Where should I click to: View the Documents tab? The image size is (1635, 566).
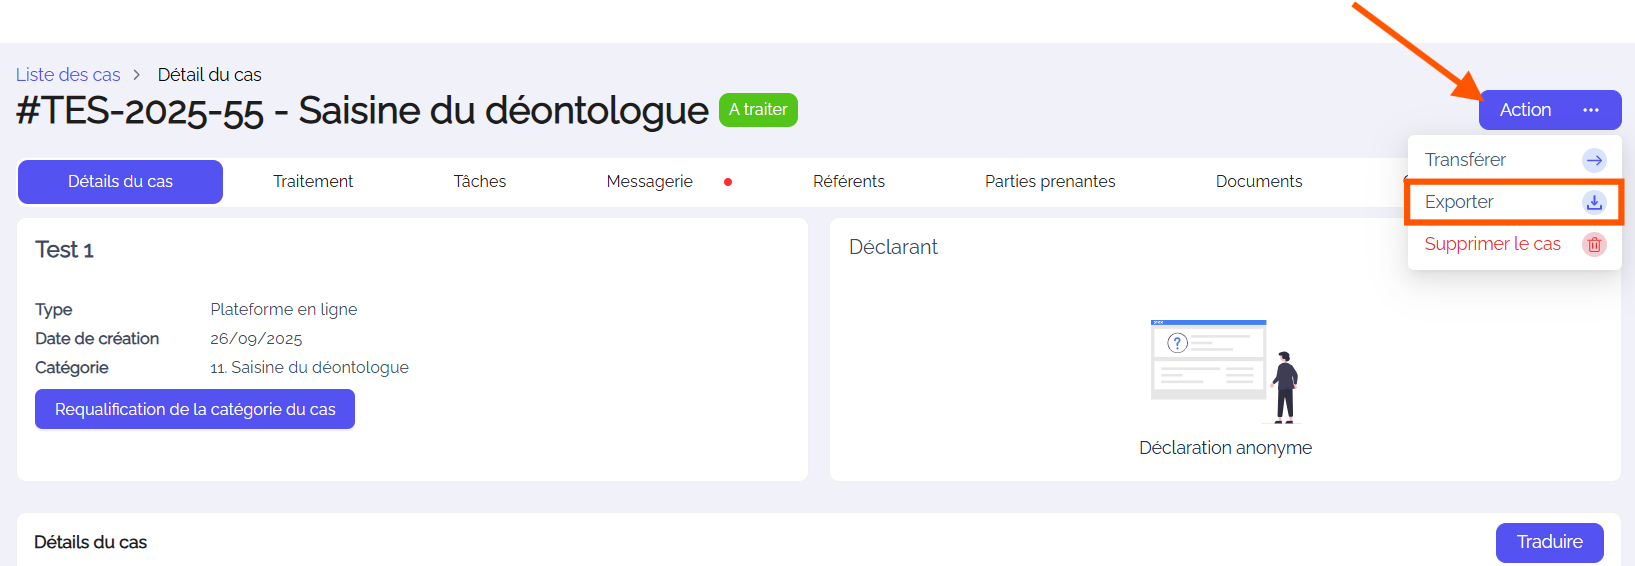(1259, 182)
